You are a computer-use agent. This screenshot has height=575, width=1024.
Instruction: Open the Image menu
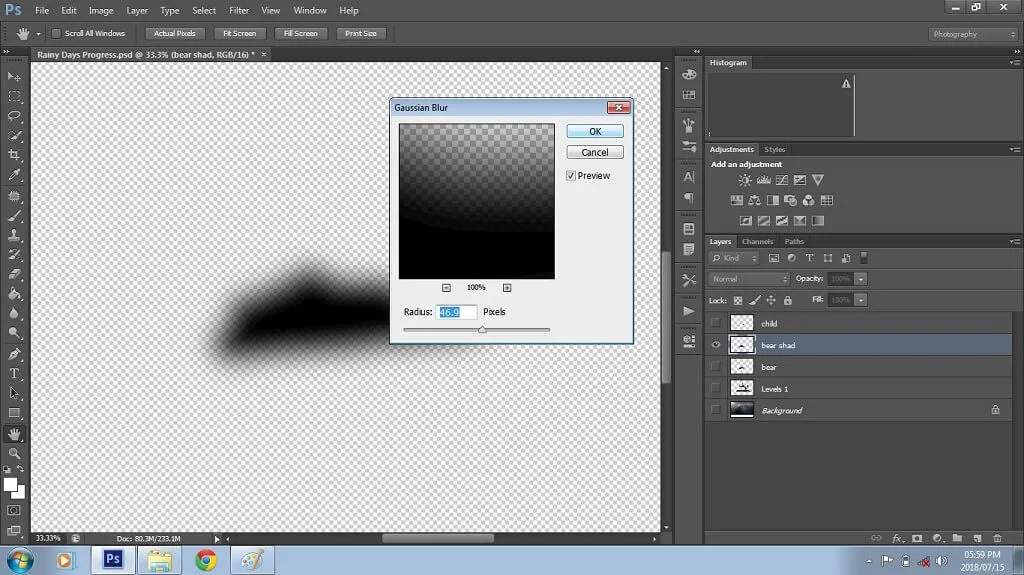[x=101, y=10]
